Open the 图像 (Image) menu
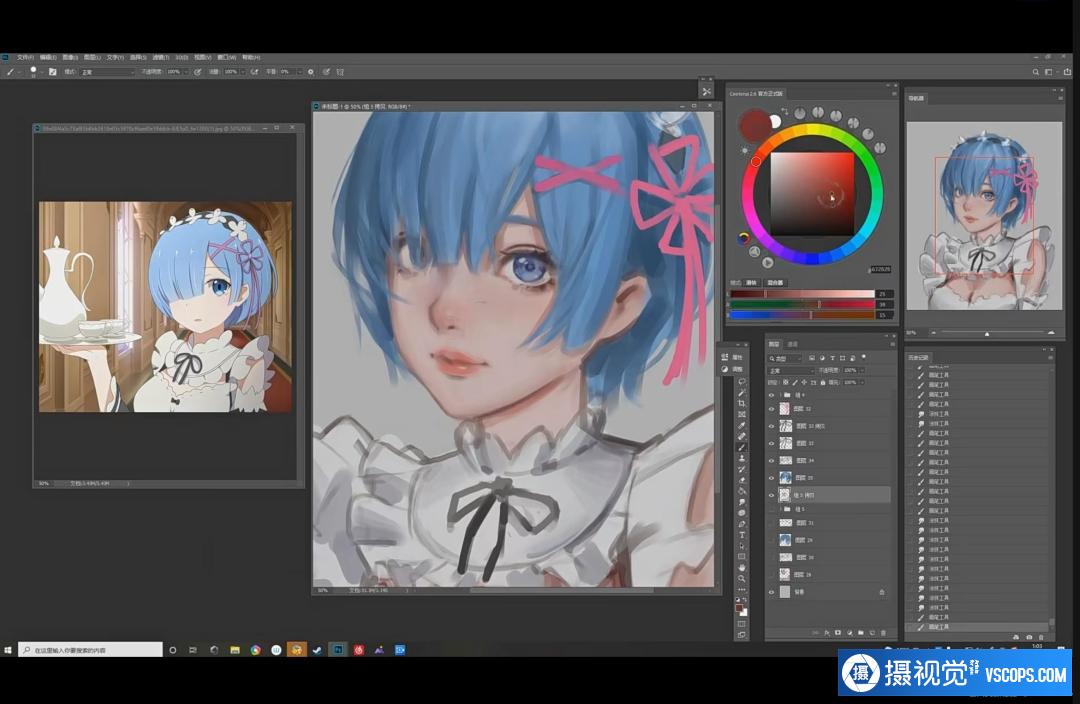1080x704 pixels. coord(70,57)
